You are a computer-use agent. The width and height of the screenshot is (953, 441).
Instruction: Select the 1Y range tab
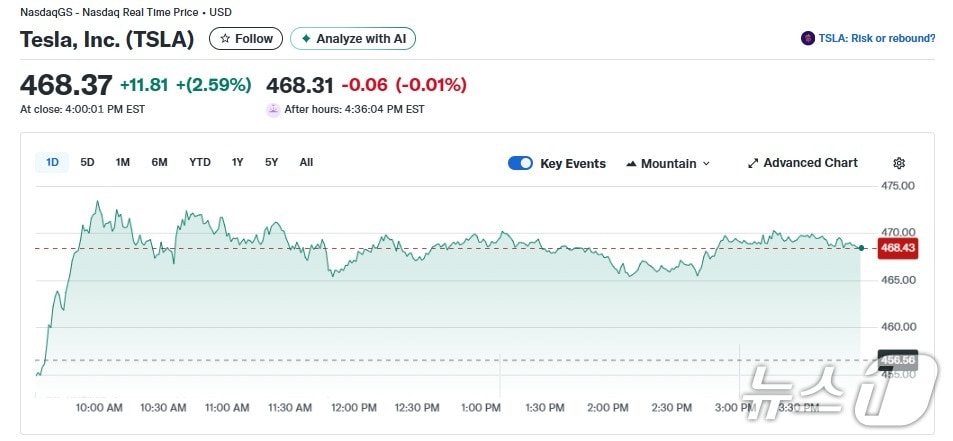237,162
